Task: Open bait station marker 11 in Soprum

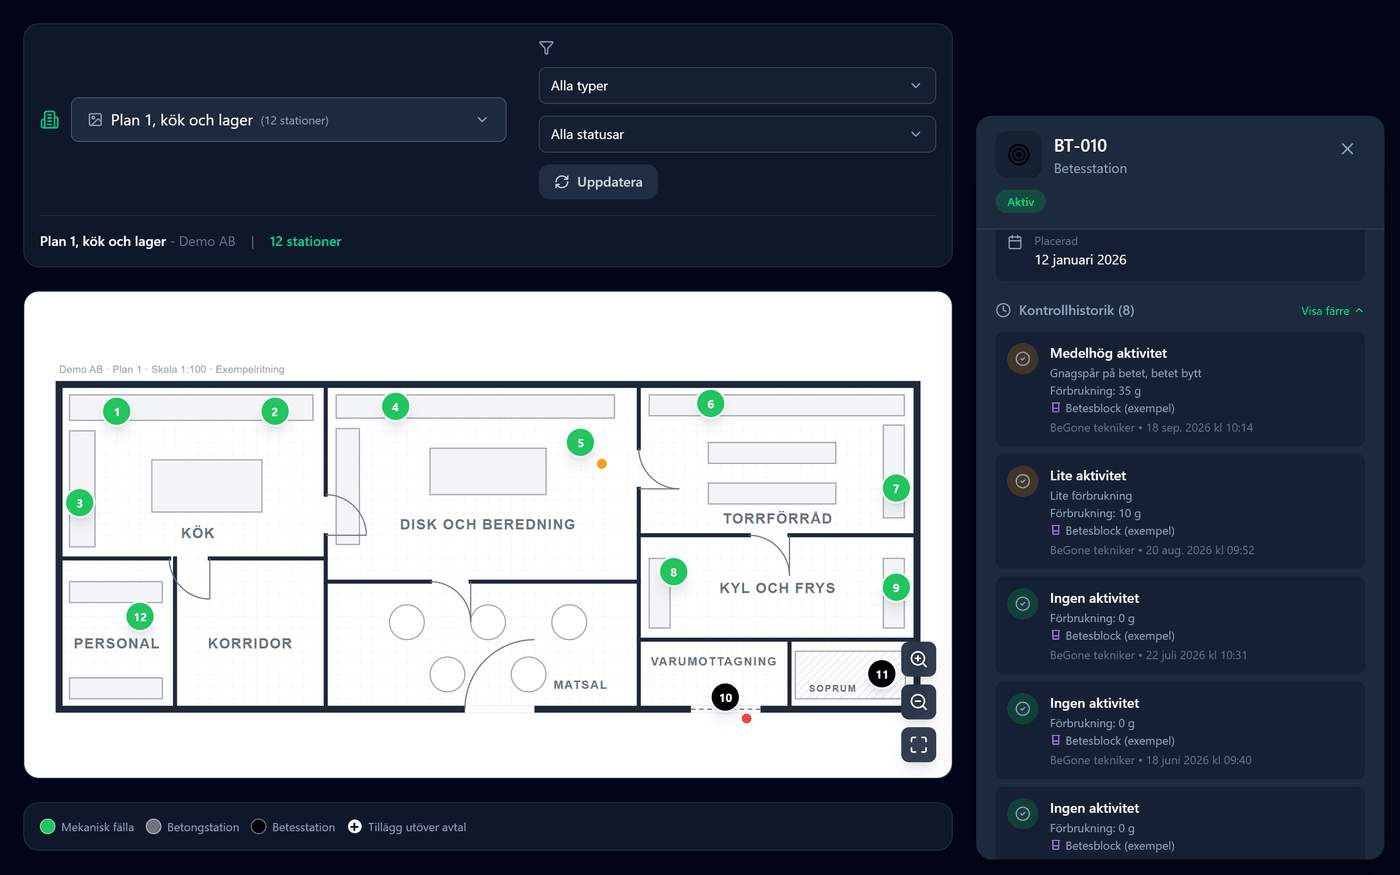Action: (882, 675)
